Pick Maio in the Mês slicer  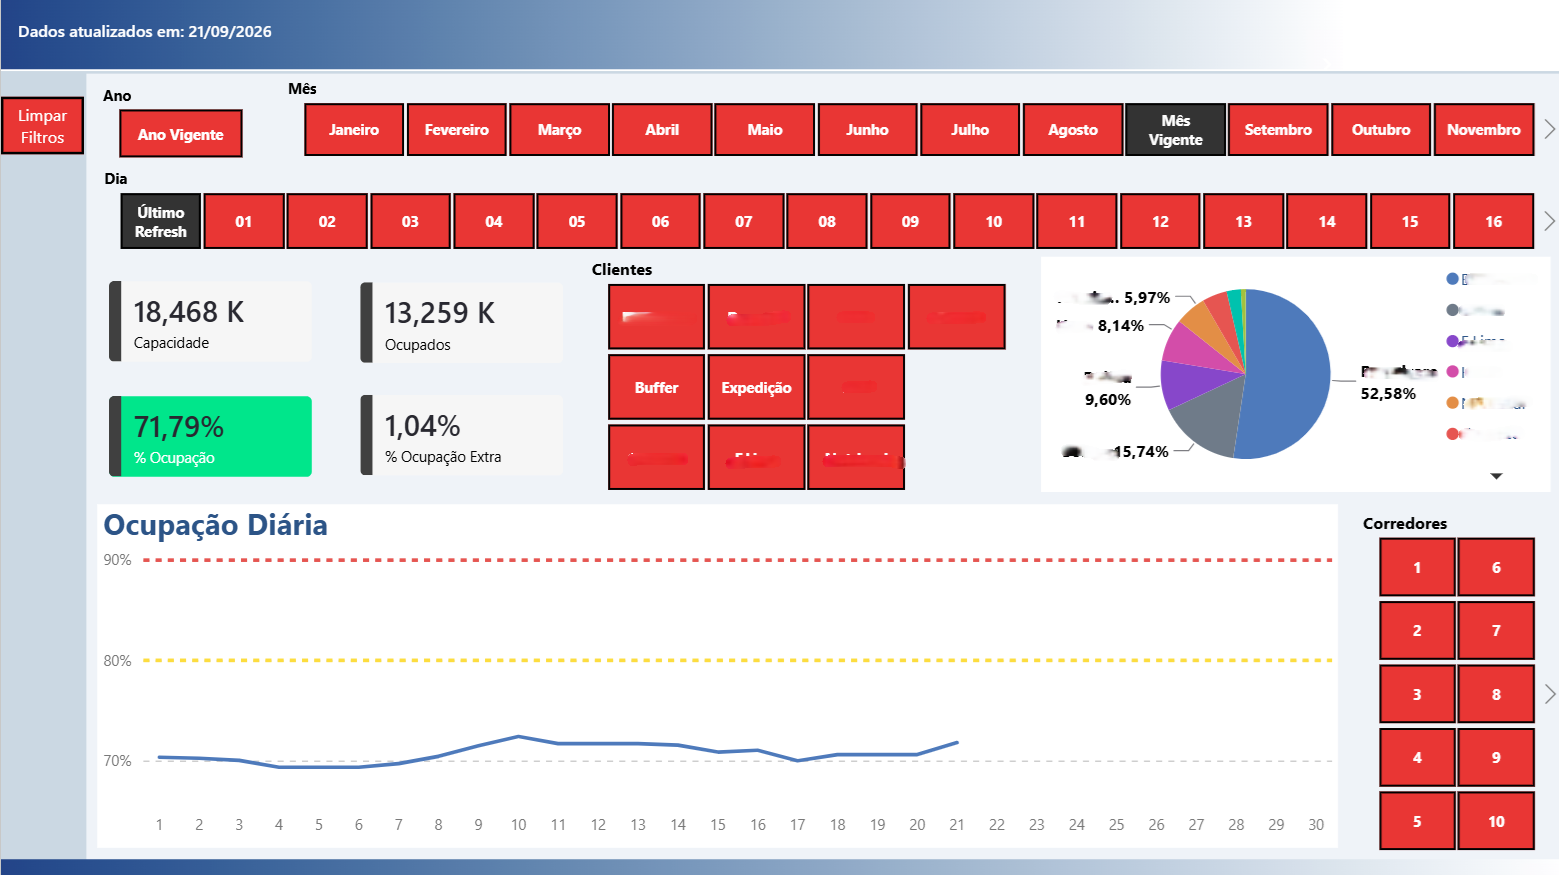coord(765,130)
